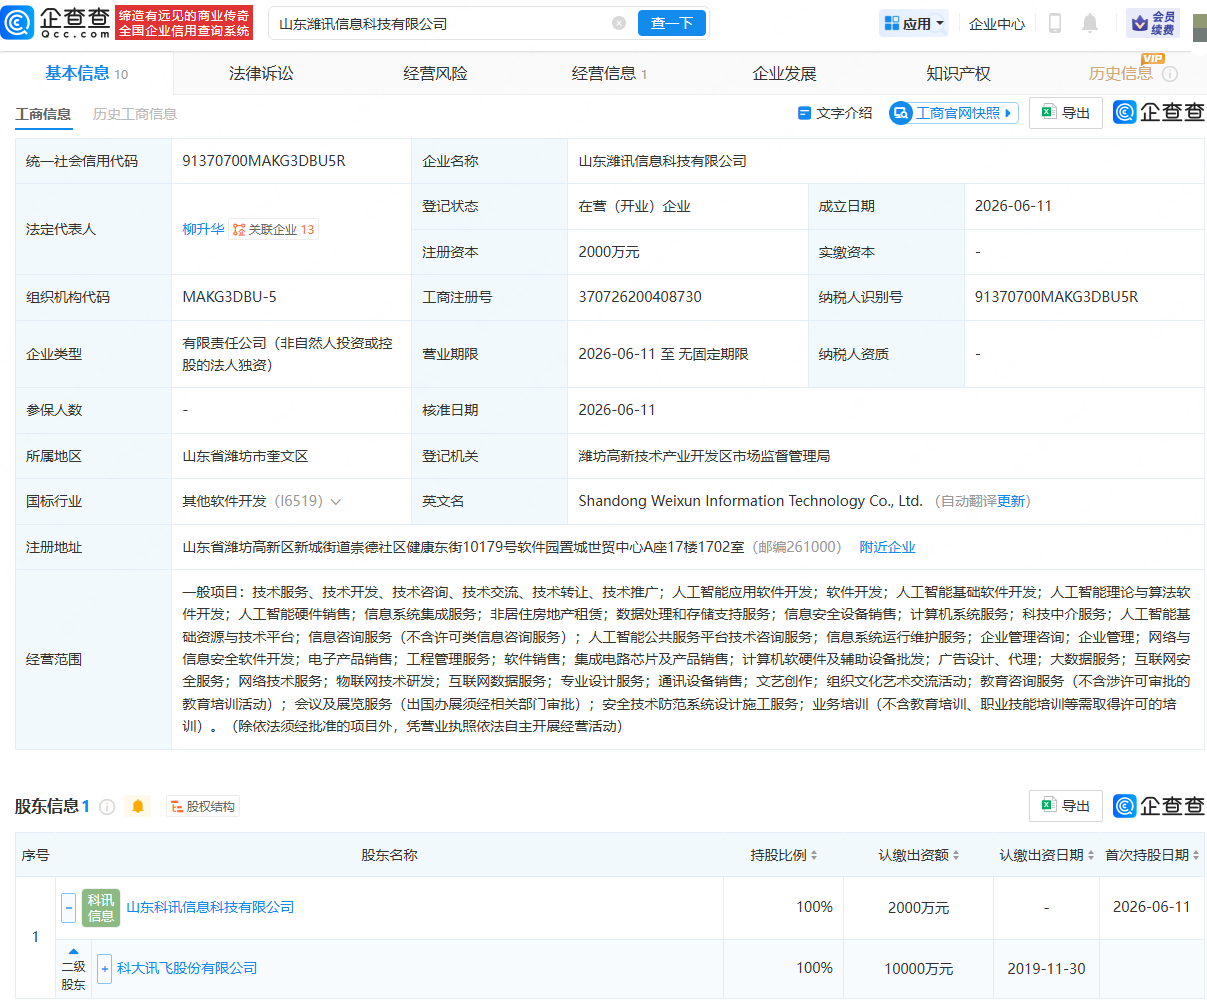Click the 股东名称 column header
The width and height of the screenshot is (1207, 1000).
coord(389,855)
